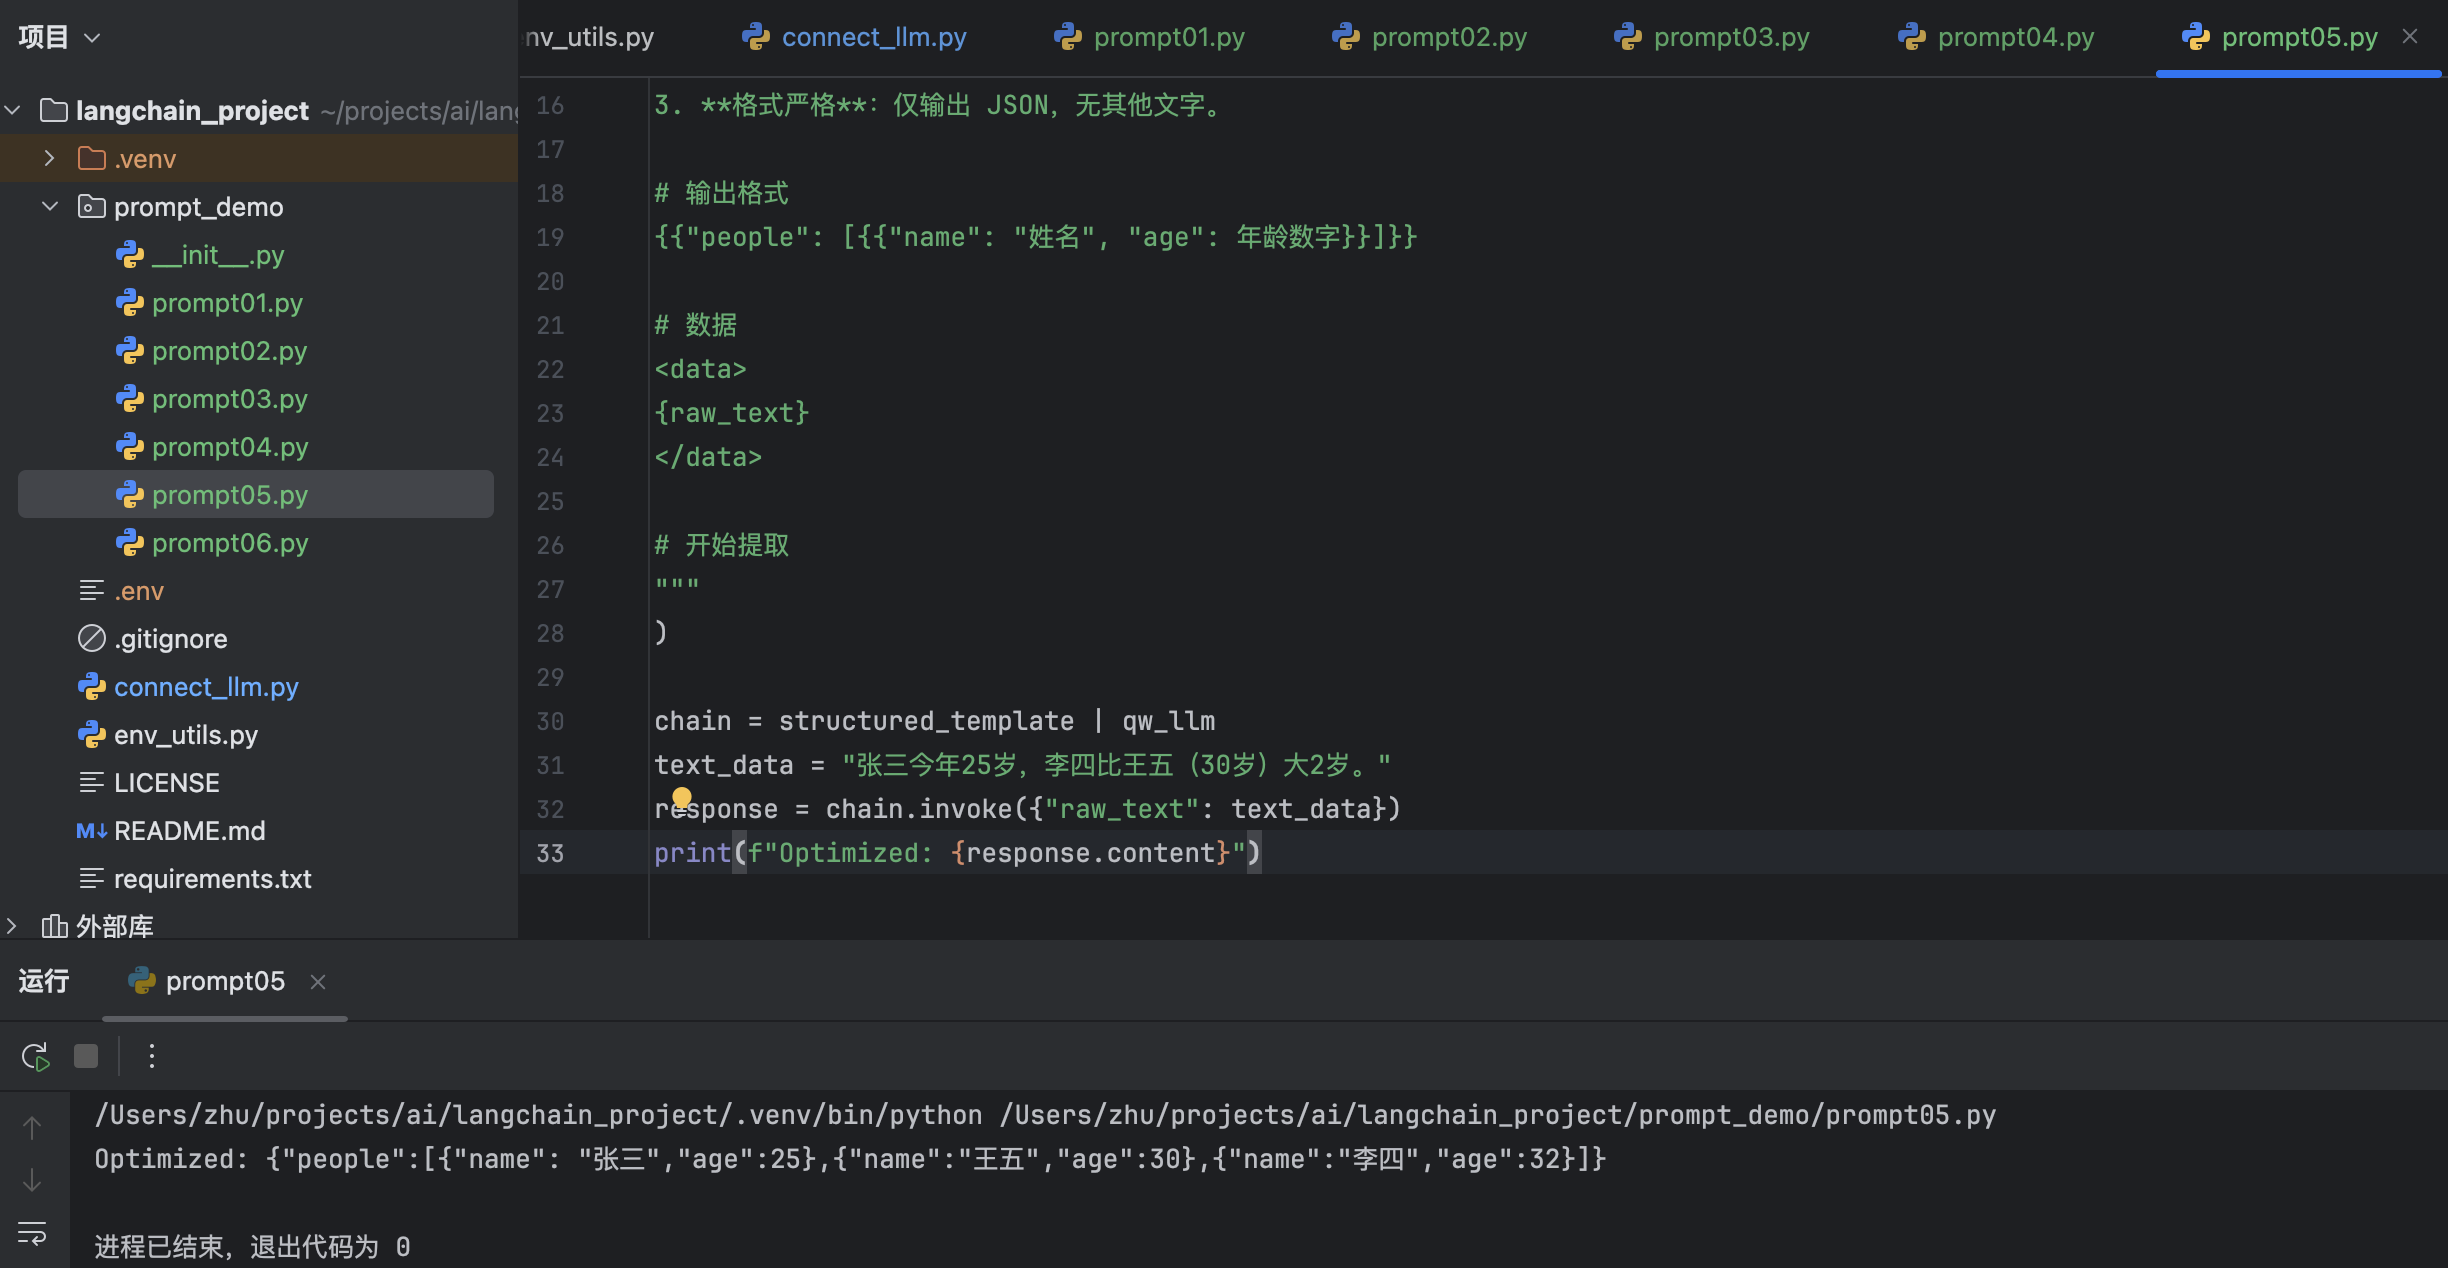Open prompt06.py in project tree
The image size is (2448, 1268).
(229, 543)
